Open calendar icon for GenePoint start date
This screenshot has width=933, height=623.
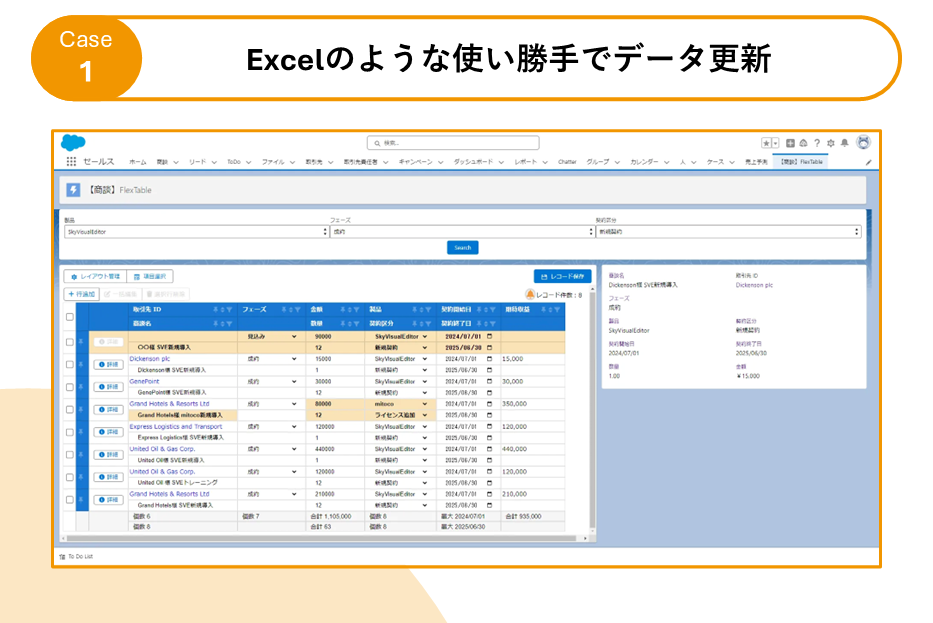(490, 381)
